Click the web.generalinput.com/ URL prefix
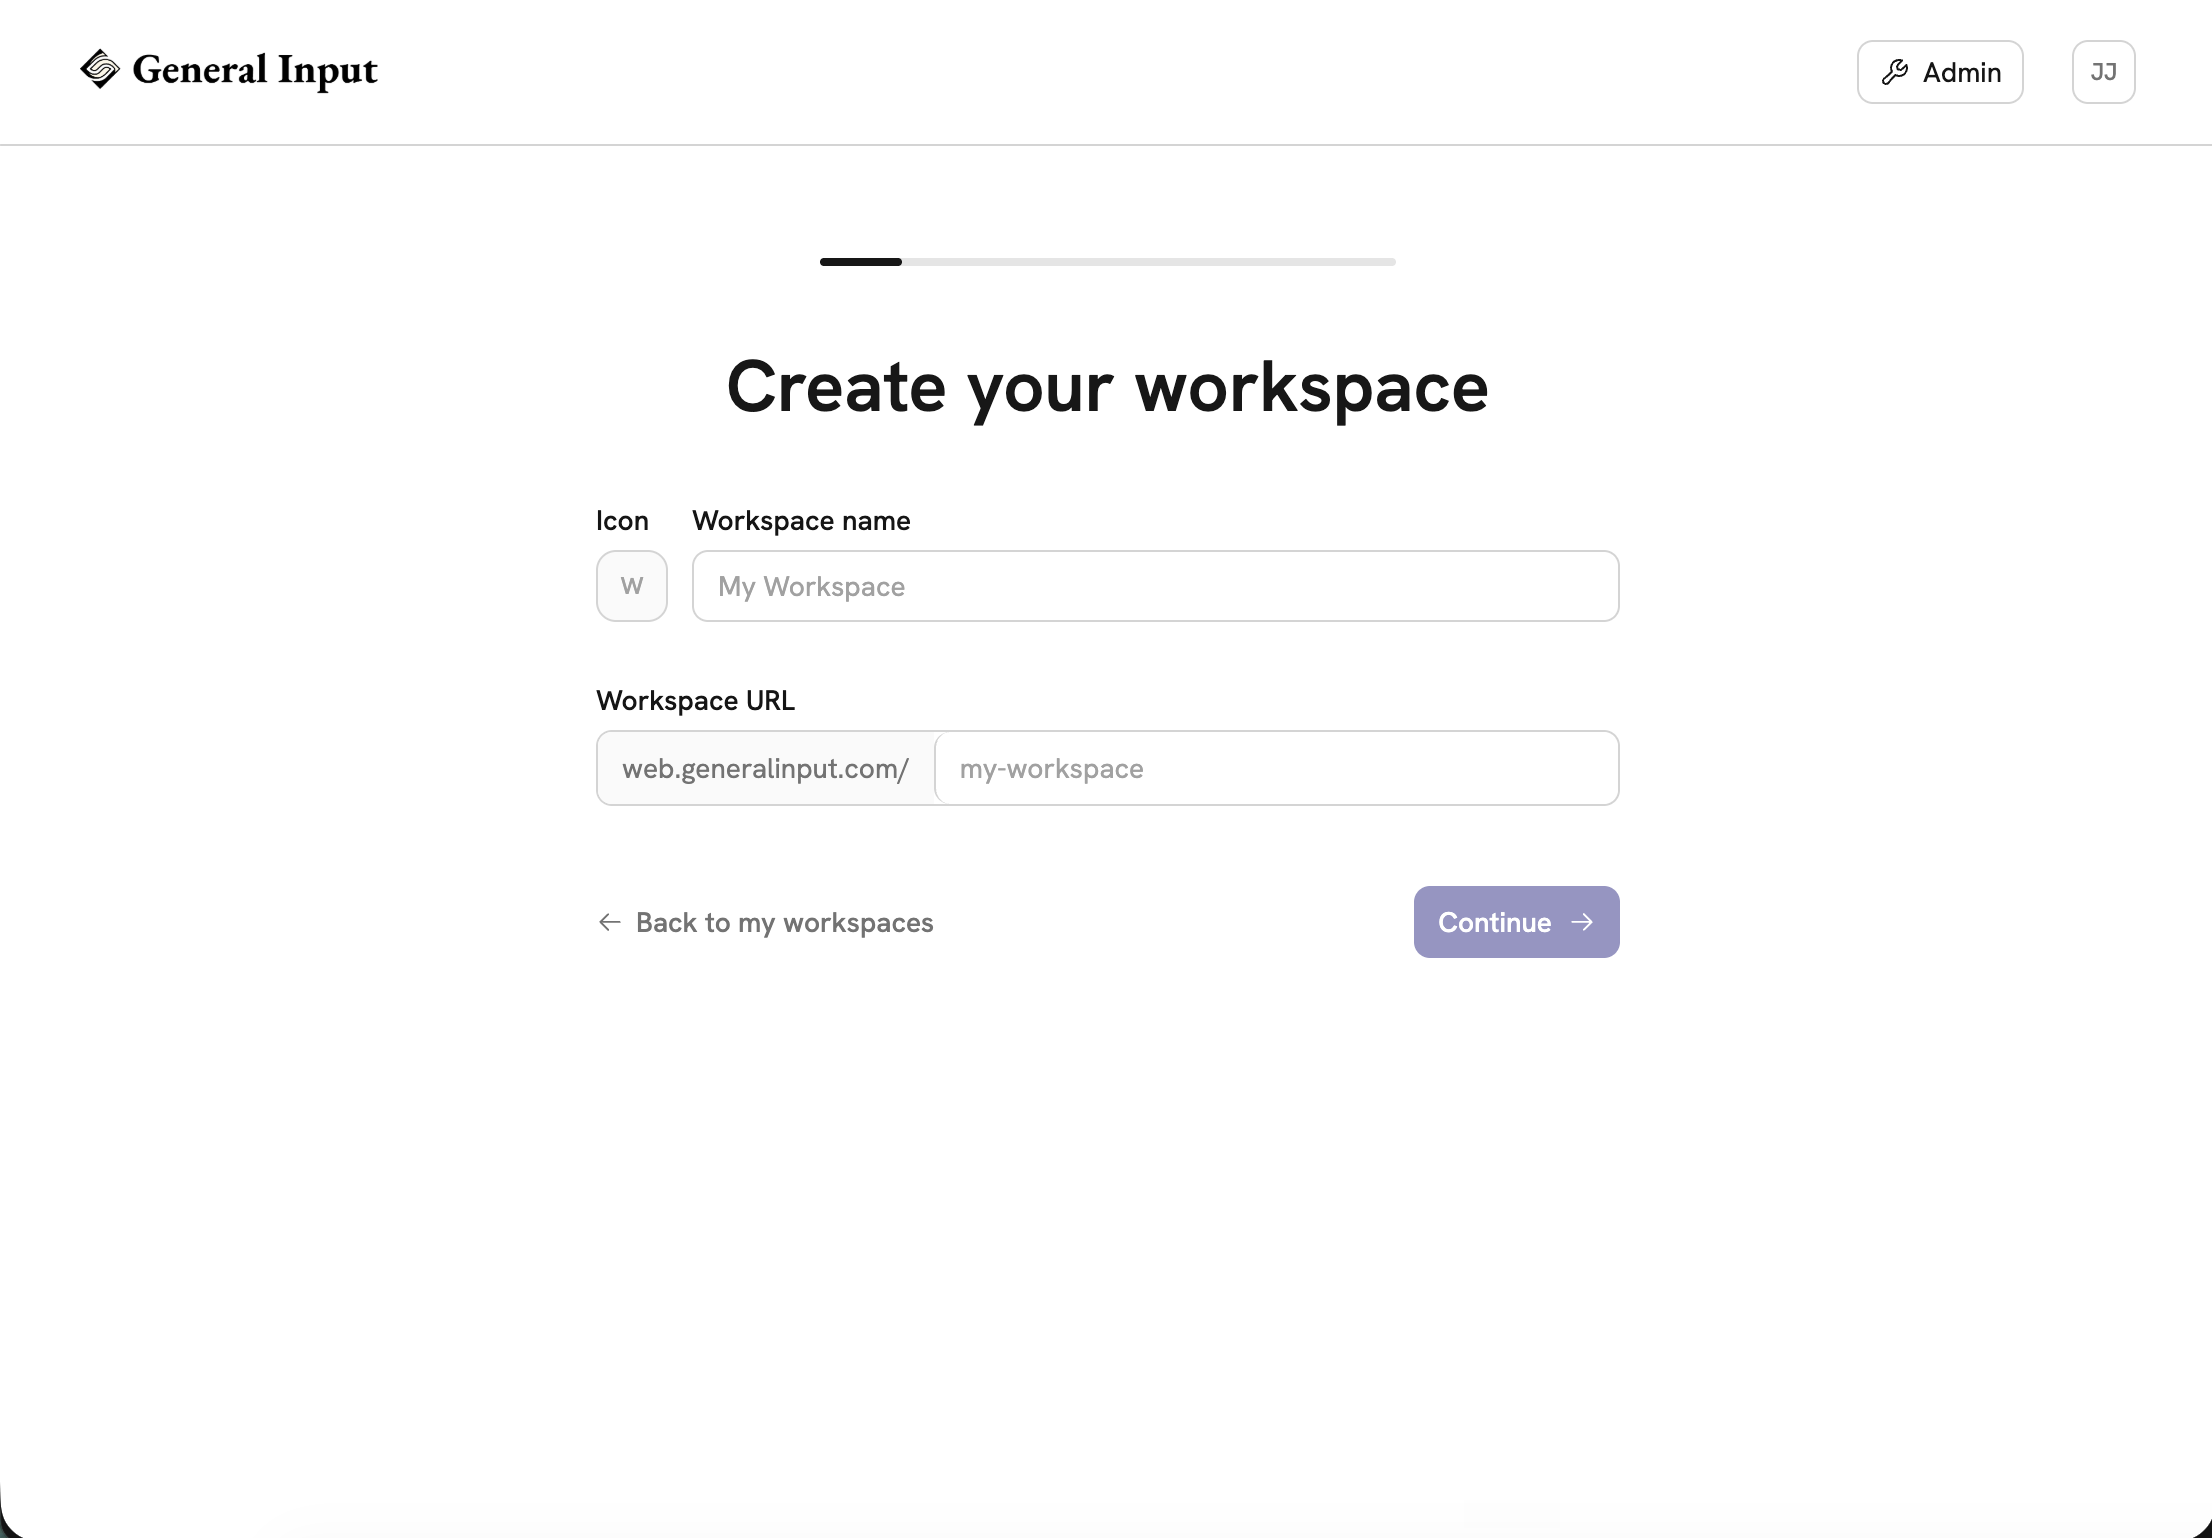This screenshot has height=1538, width=2212. [x=765, y=768]
